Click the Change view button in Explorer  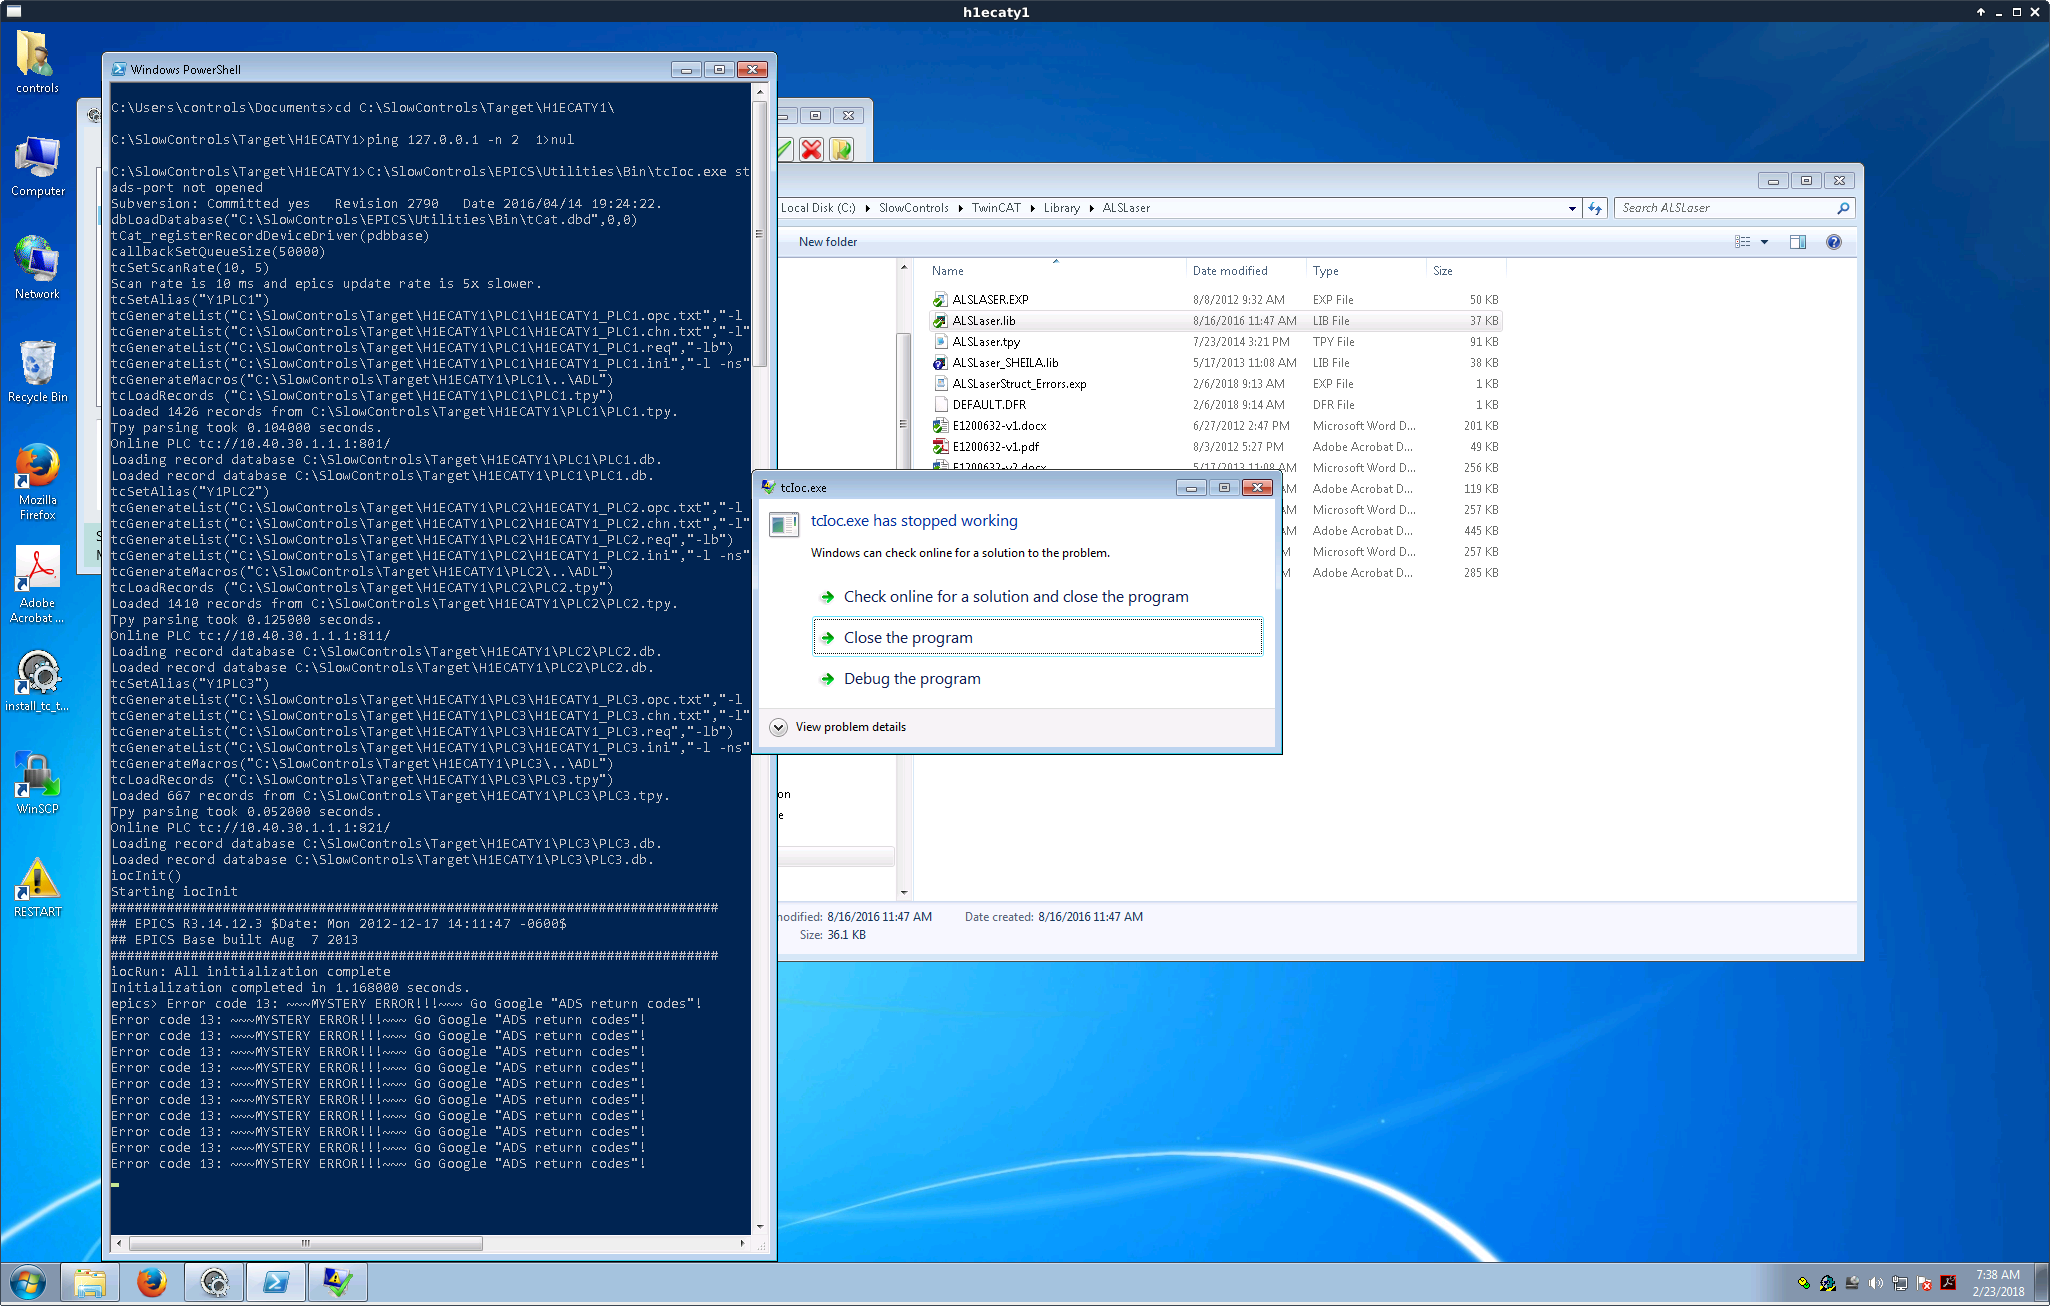click(1743, 242)
